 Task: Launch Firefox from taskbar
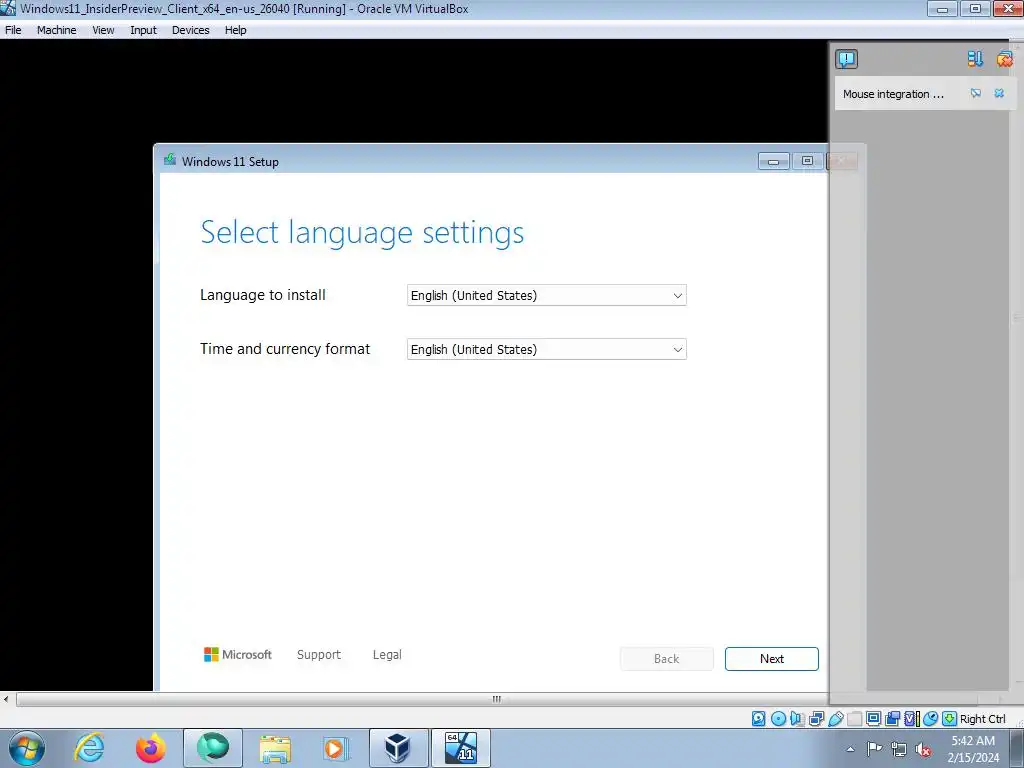pyautogui.click(x=151, y=748)
